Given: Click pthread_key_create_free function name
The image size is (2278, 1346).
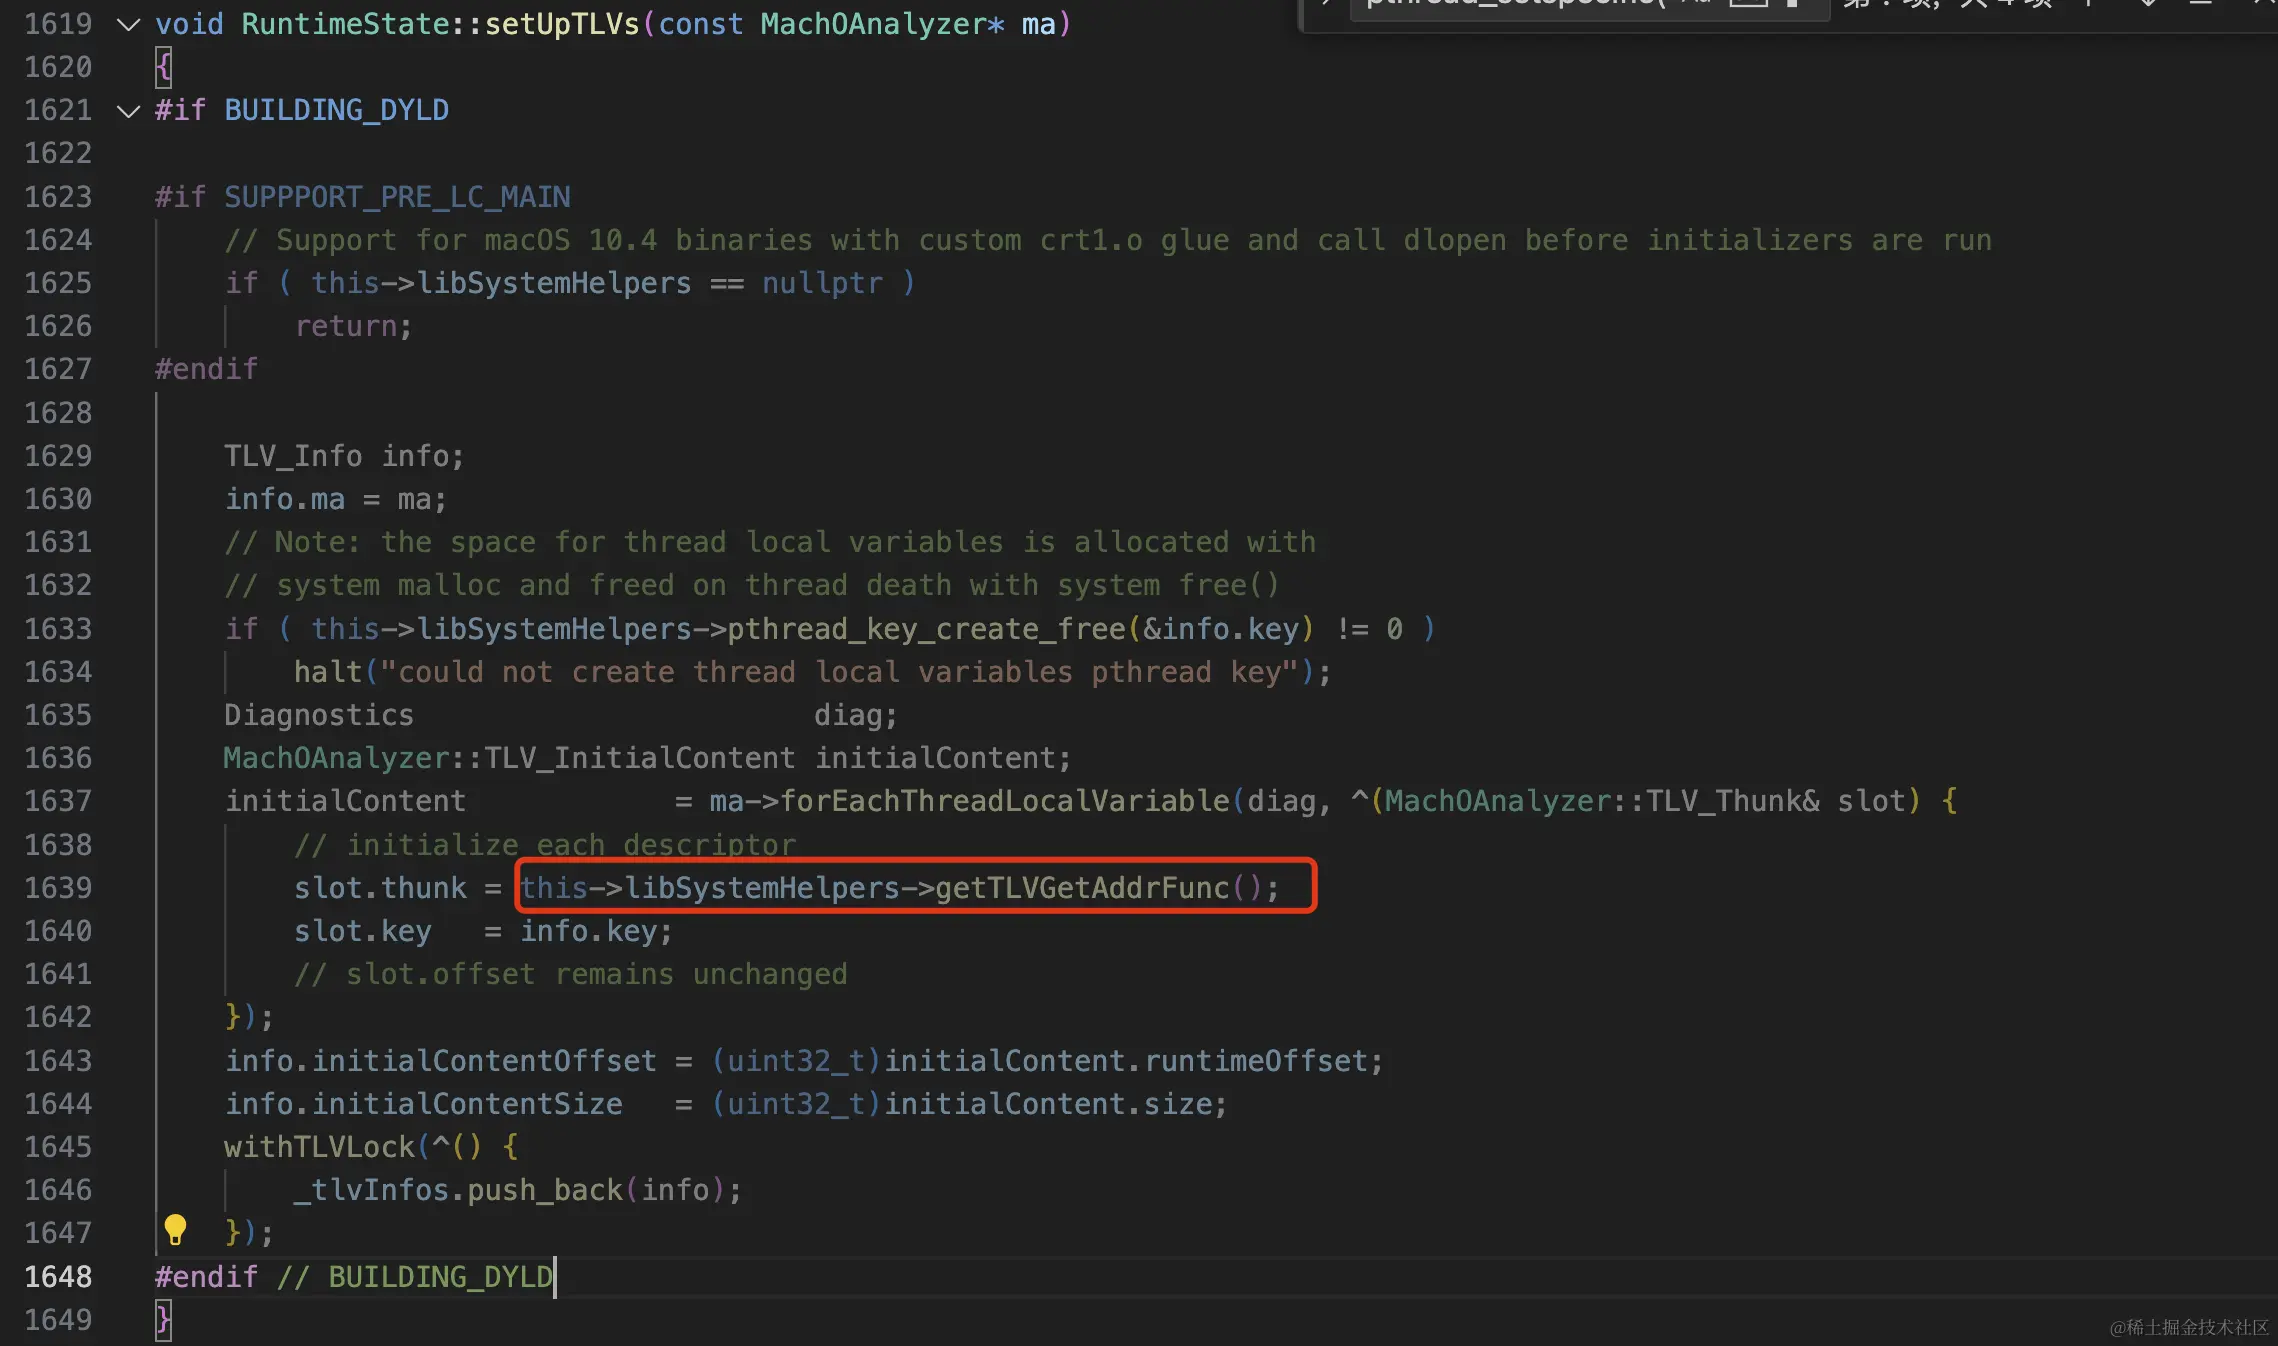Looking at the screenshot, I should pos(926,629).
